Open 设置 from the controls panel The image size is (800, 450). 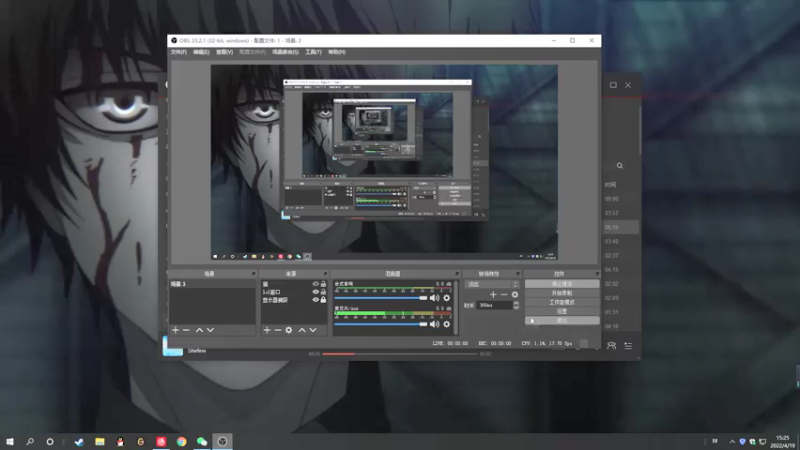(562, 311)
